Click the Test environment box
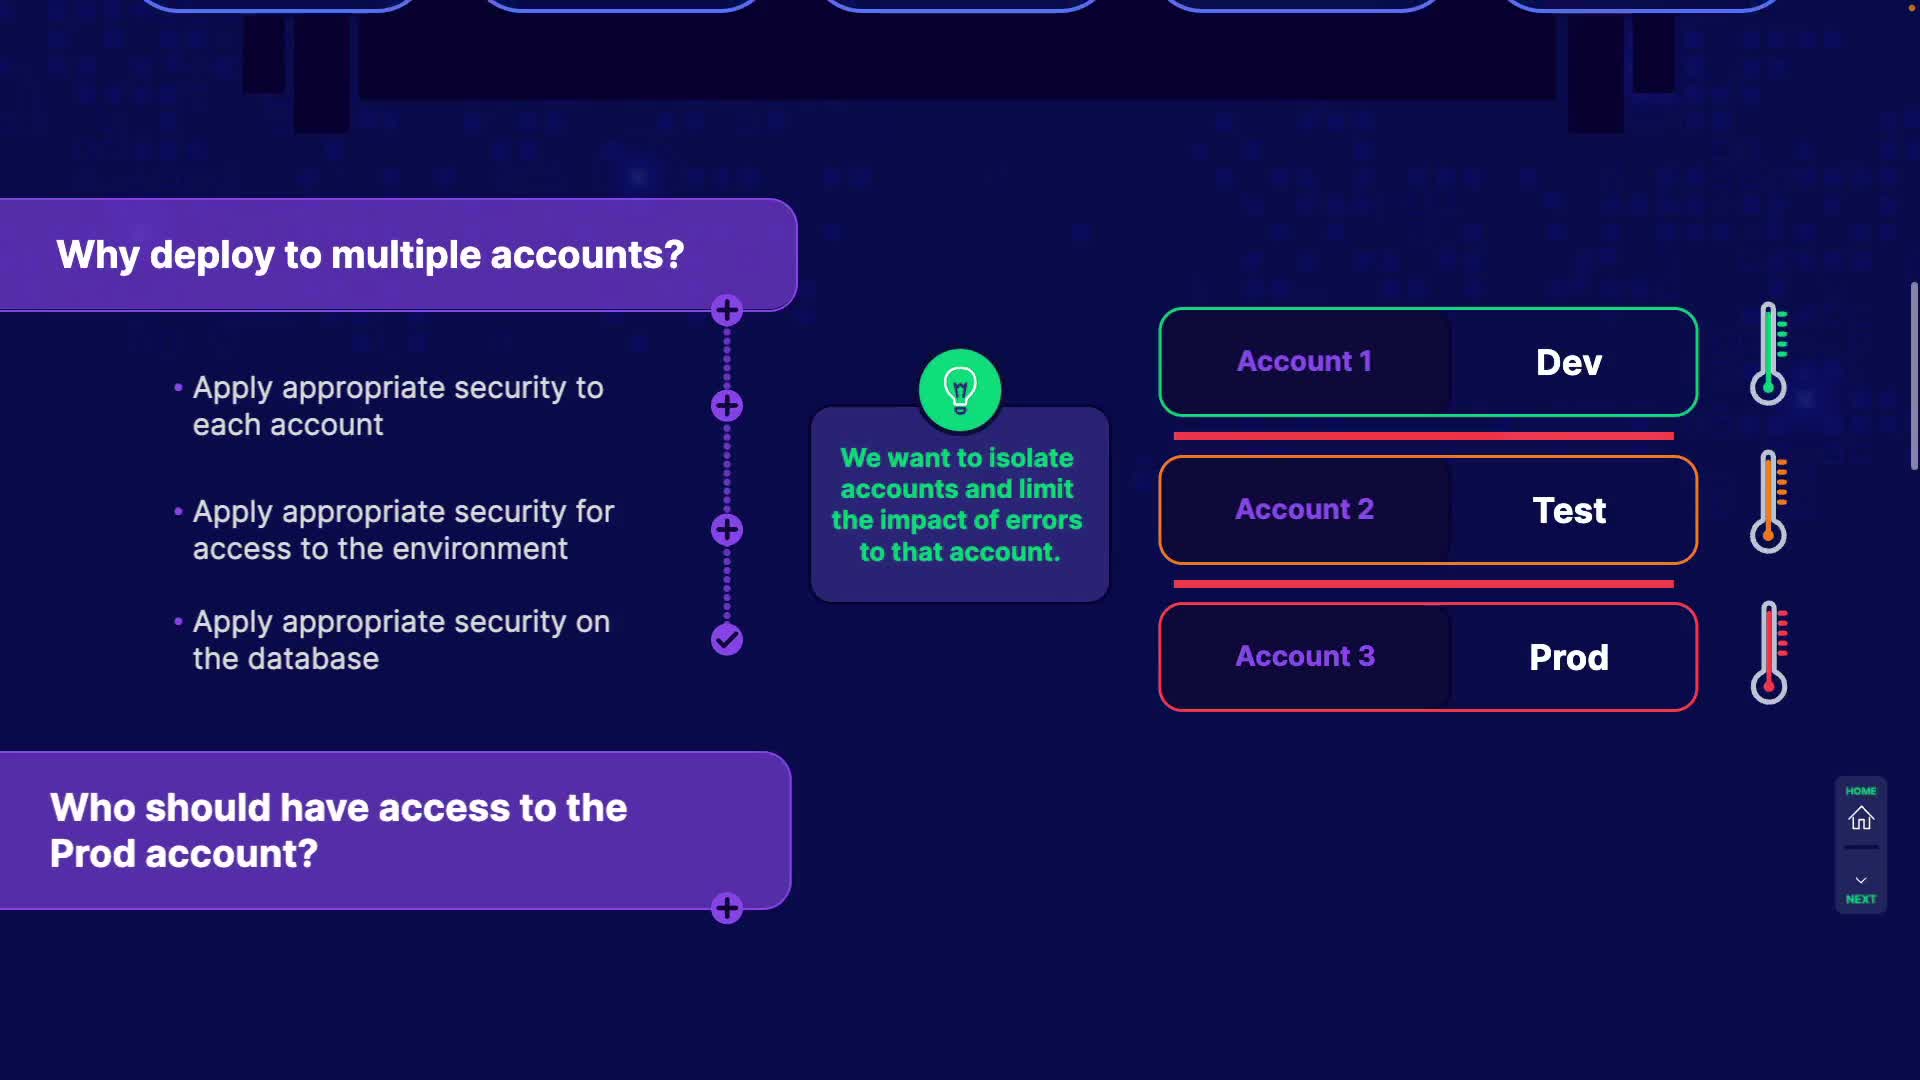 point(1568,510)
